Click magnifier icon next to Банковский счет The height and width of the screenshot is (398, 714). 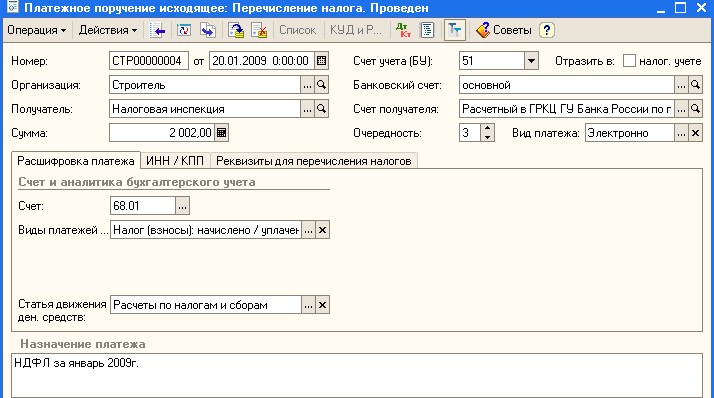tap(695, 85)
